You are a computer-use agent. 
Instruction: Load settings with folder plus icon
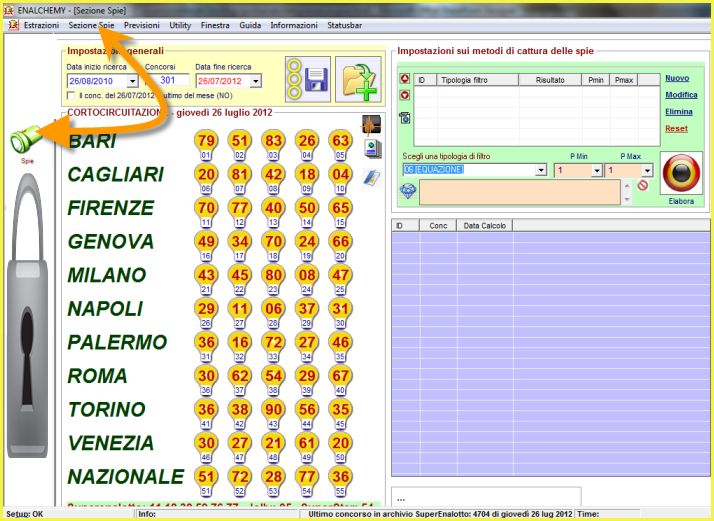point(358,79)
